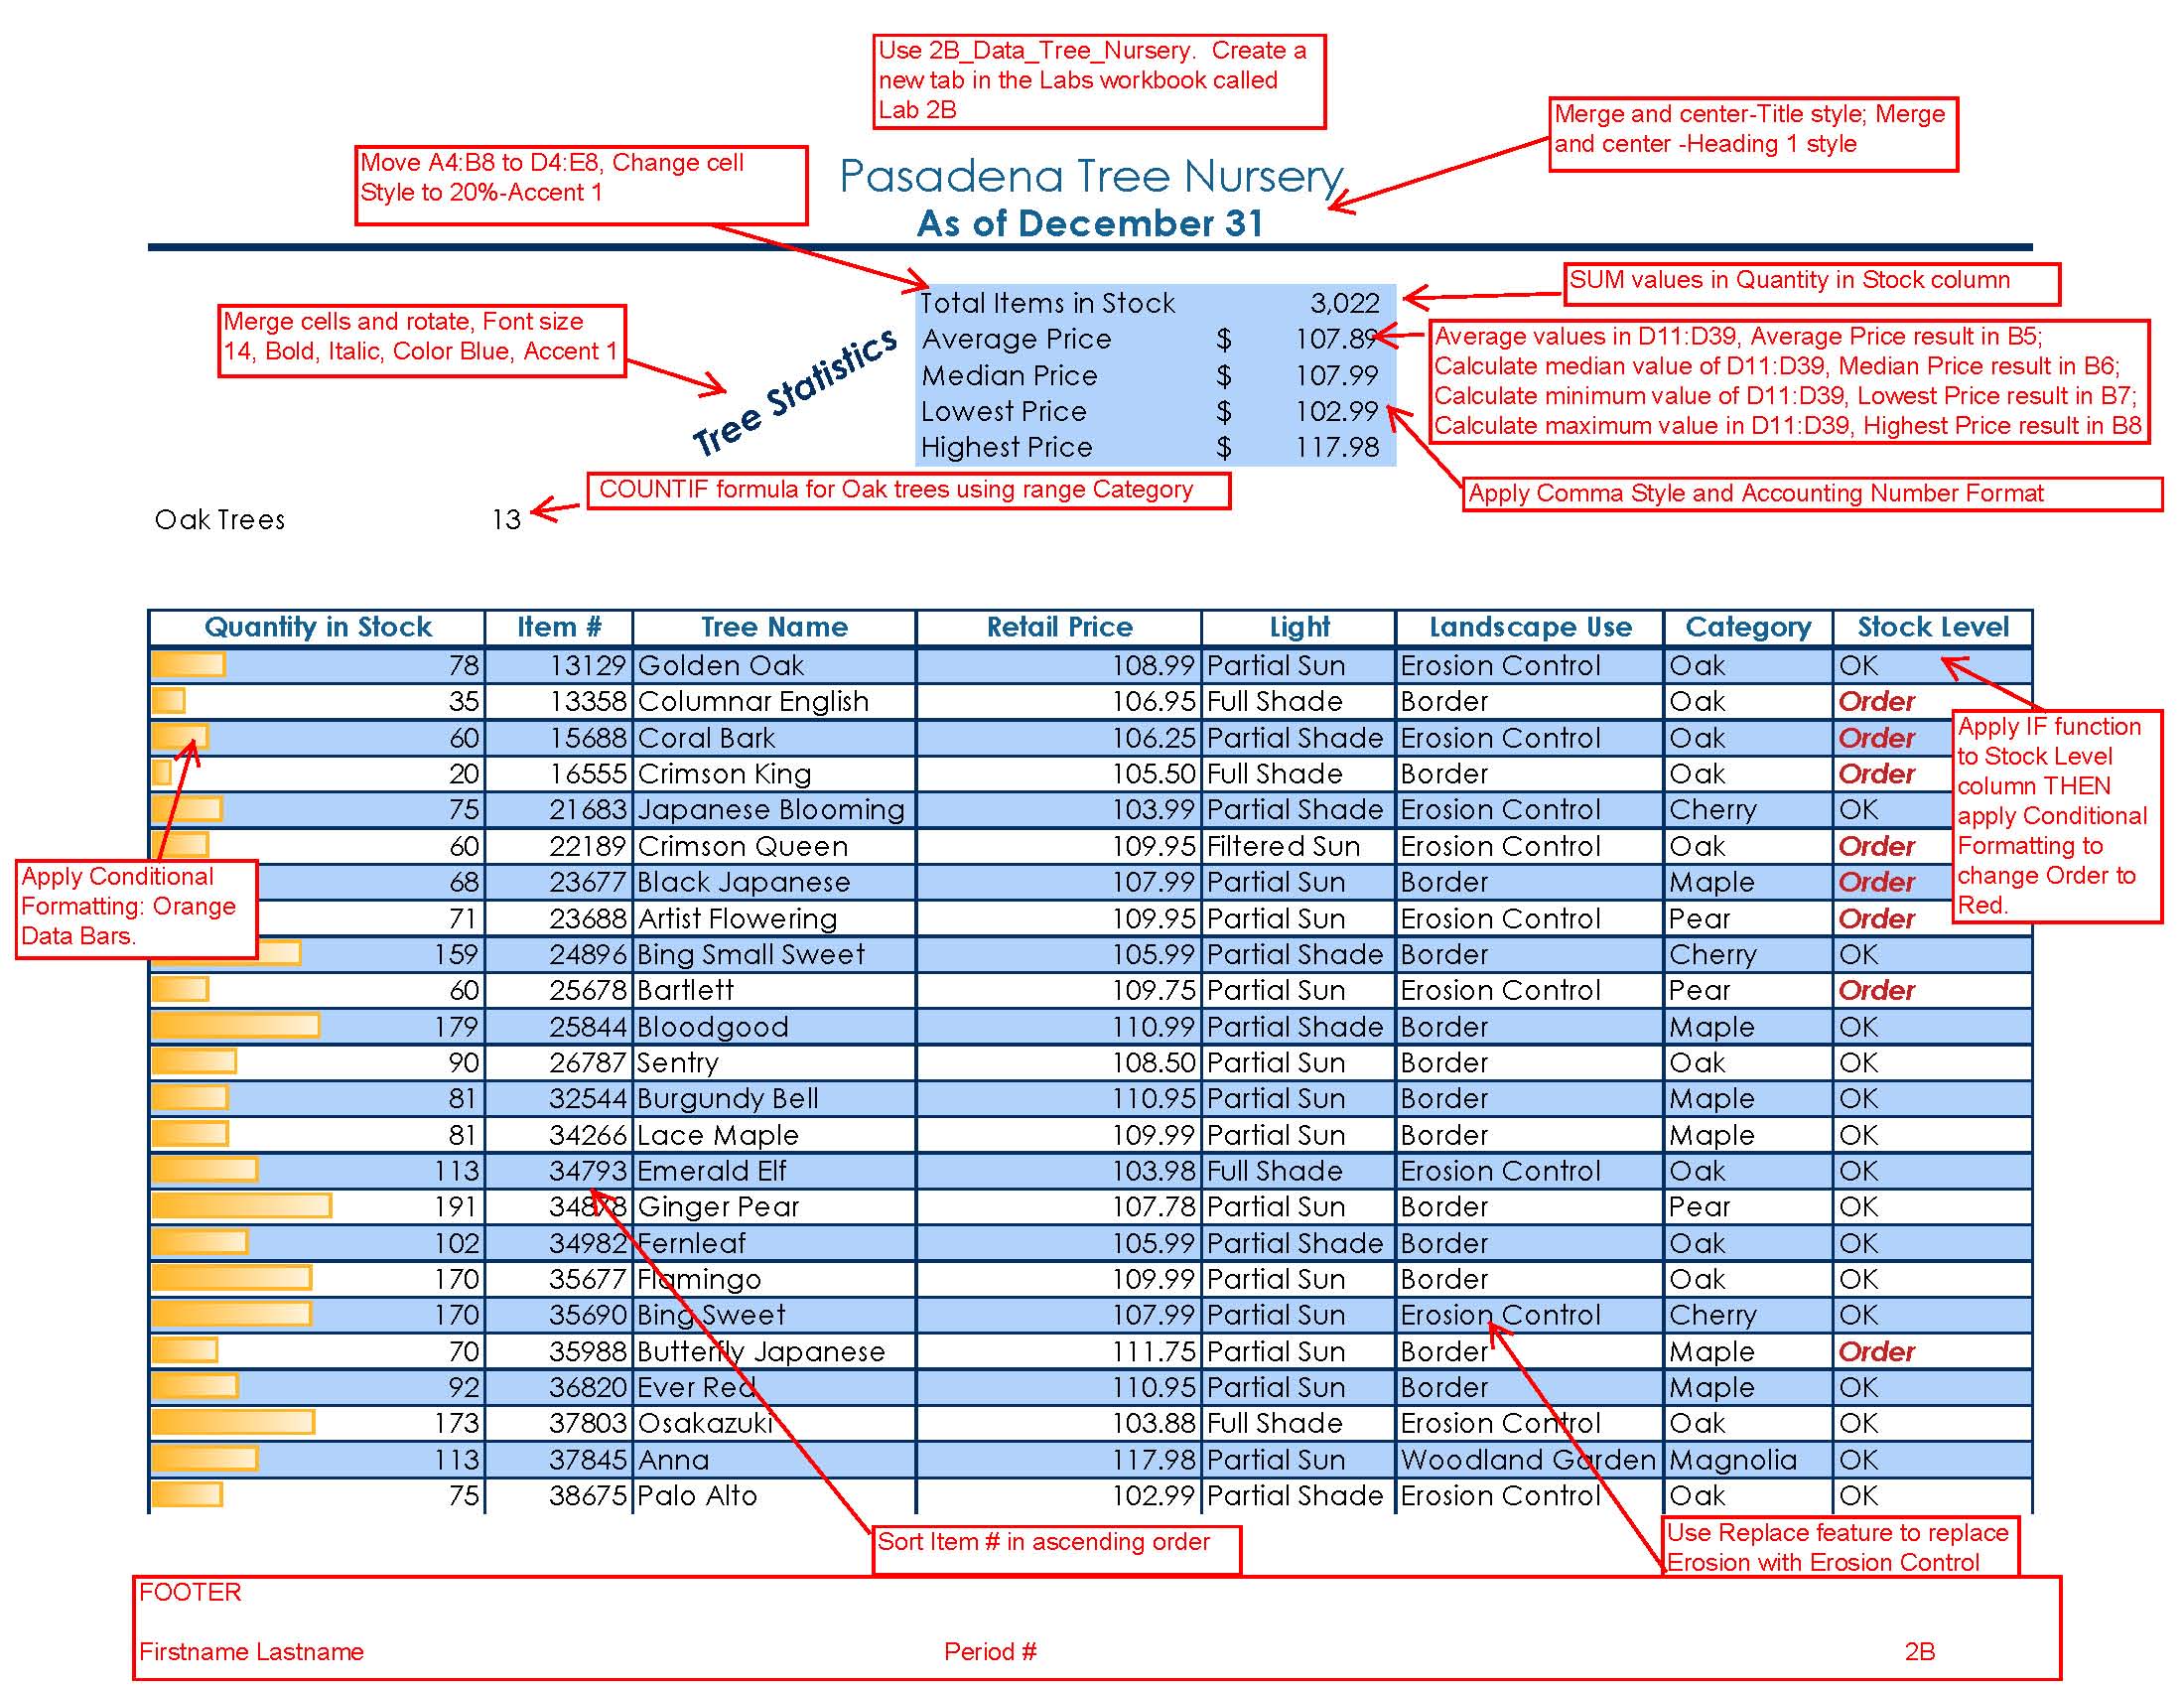Screen dimensions: 2184x1688
Task: Select quantity 159 in Bing Small Sweet row
Action: (317, 954)
